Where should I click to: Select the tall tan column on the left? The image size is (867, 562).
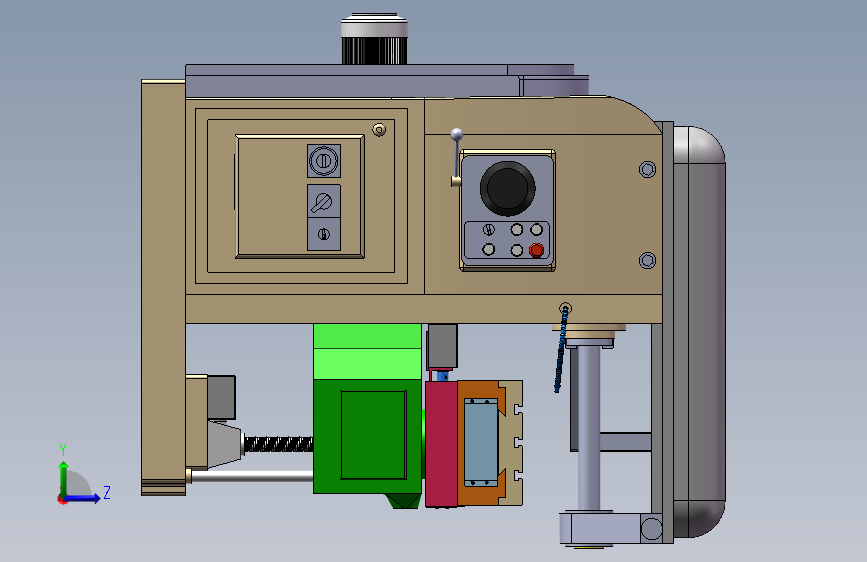(x=163, y=288)
